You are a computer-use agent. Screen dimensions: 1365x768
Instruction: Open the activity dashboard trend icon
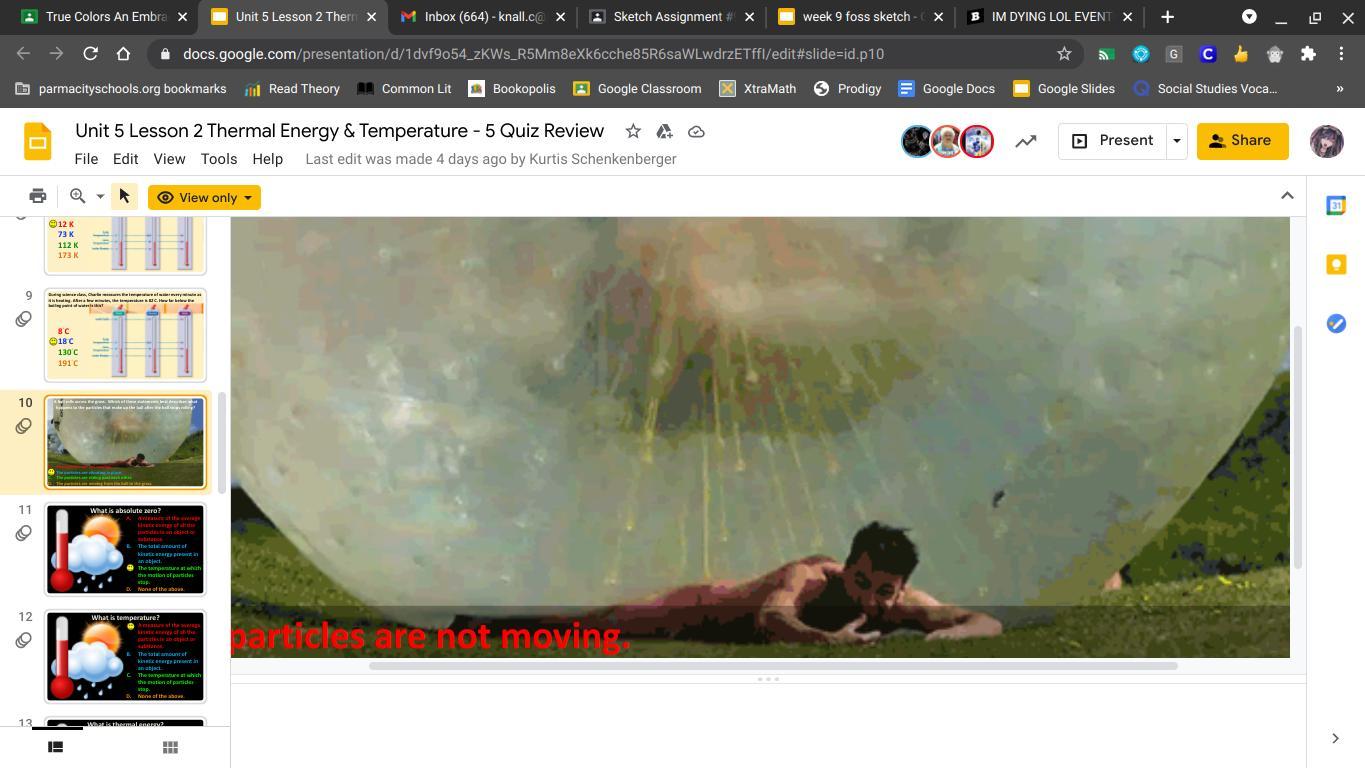click(1025, 141)
